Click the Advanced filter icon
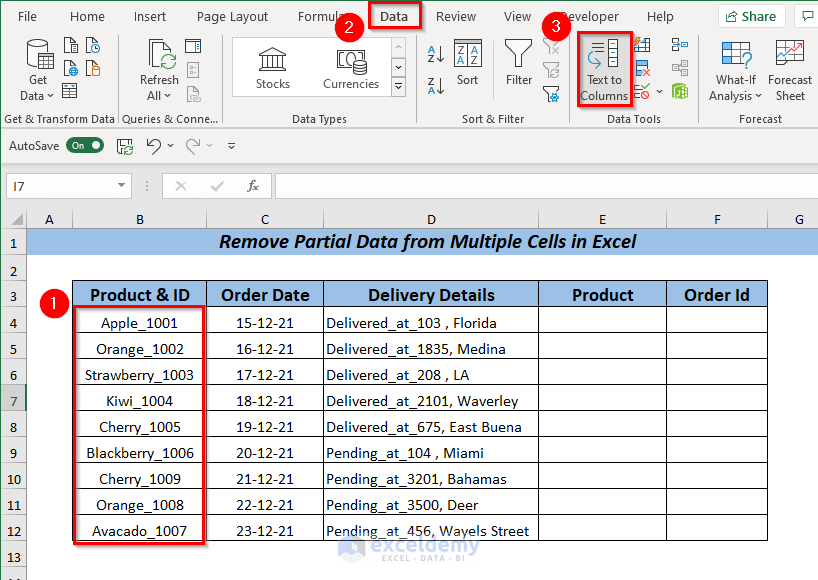This screenshot has height=580, width=818. [551, 94]
